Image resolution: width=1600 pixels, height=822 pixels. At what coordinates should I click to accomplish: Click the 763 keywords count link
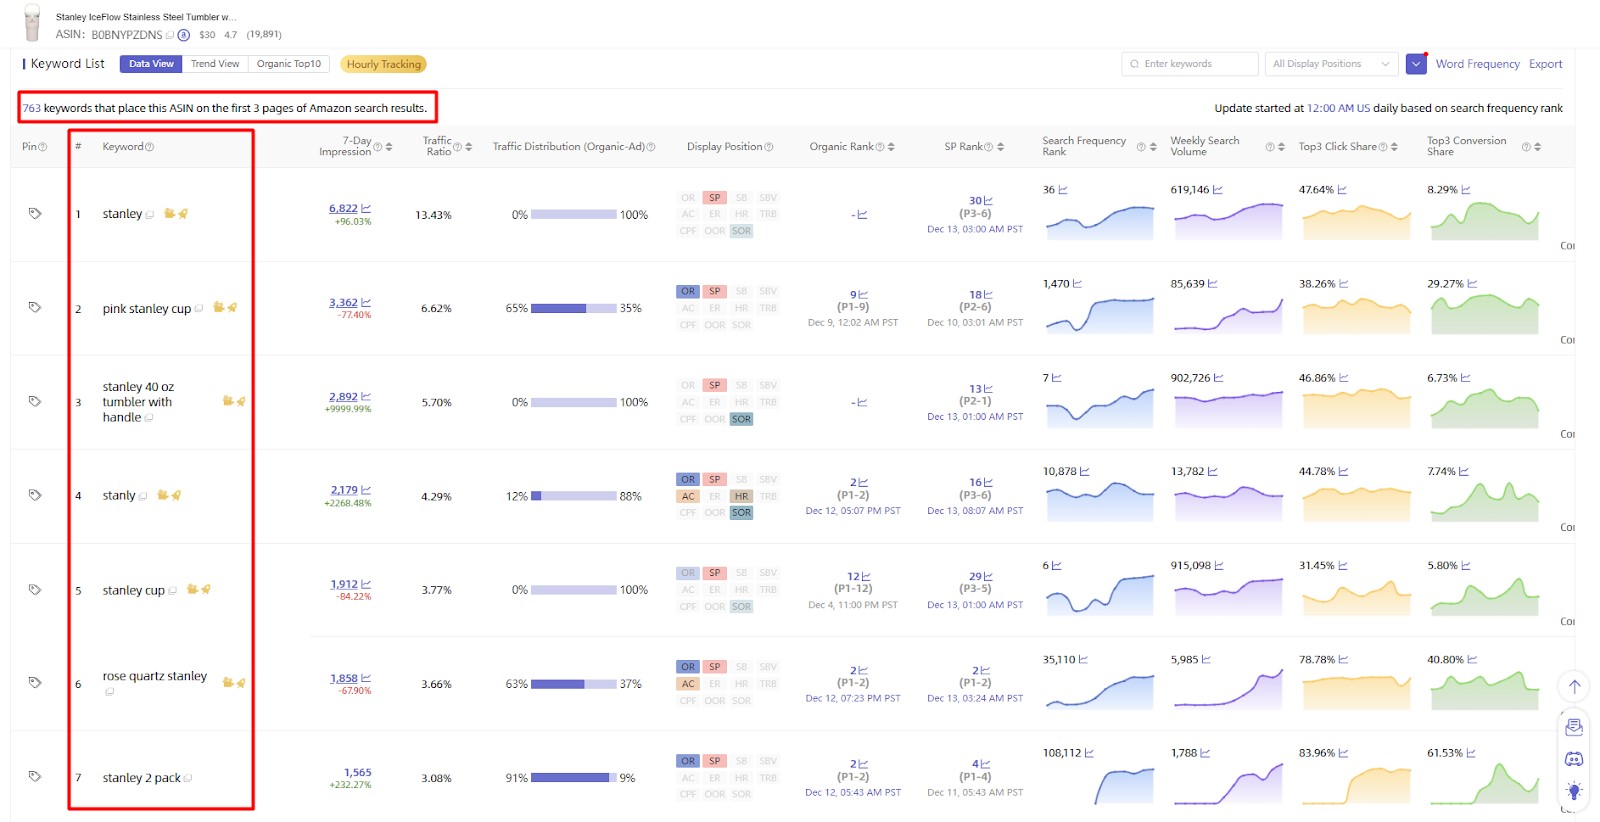coord(32,108)
